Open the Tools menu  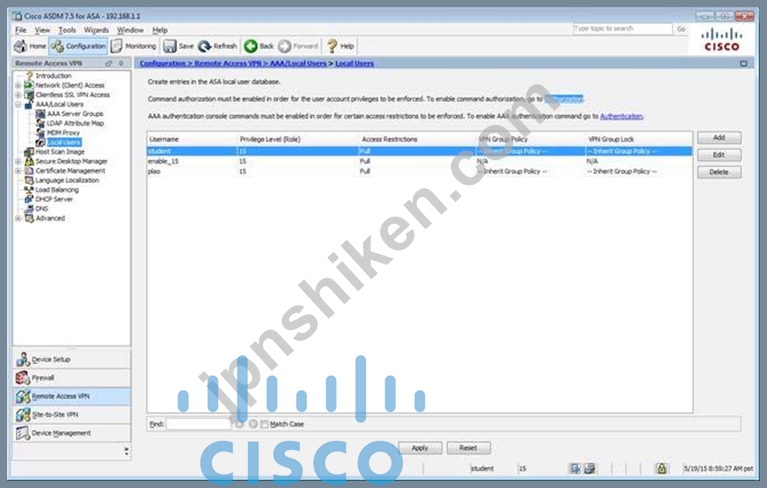coord(67,30)
